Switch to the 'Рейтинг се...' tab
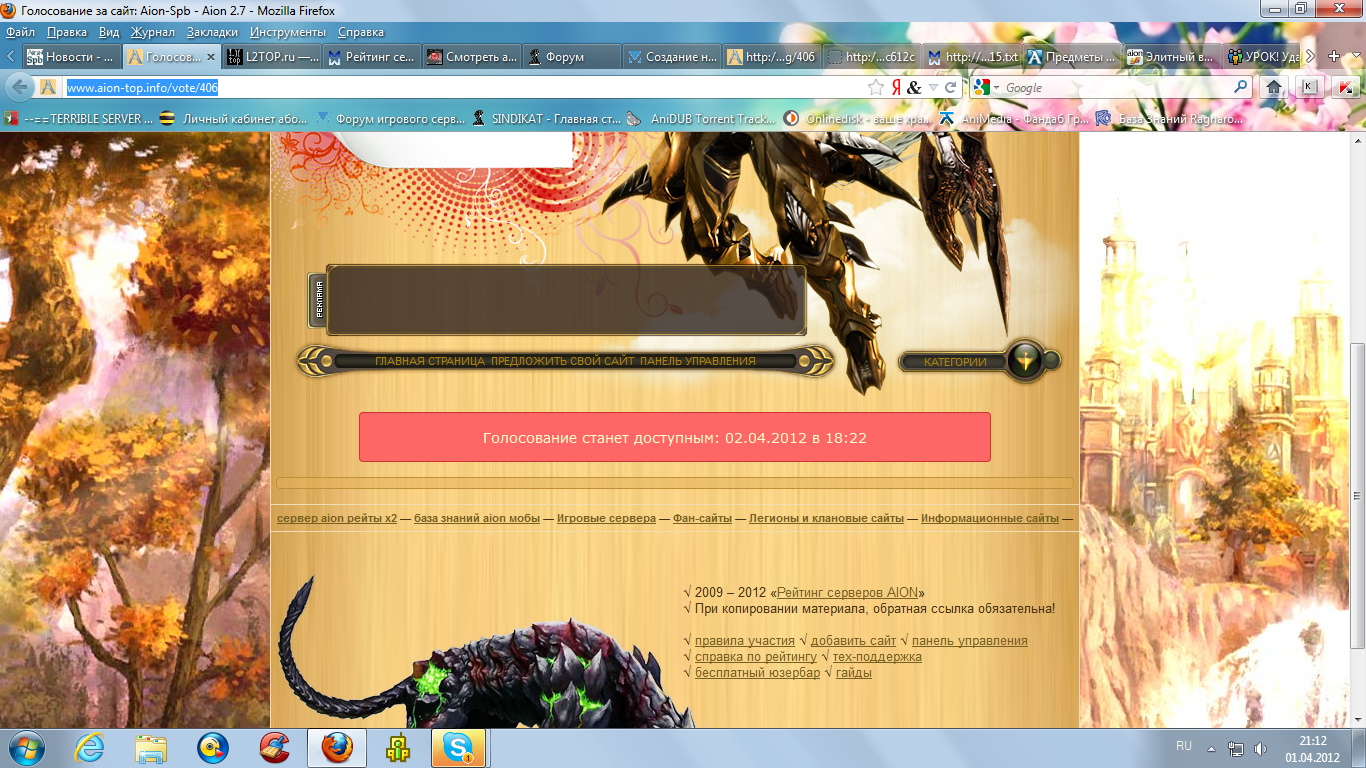The height and width of the screenshot is (768, 1366). pyautogui.click(x=371, y=57)
